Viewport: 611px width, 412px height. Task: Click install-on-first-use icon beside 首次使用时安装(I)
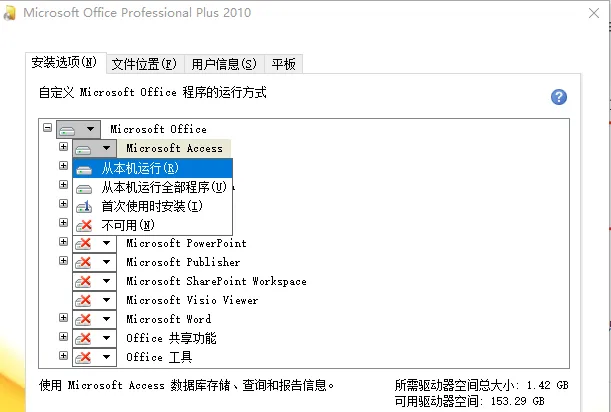coord(84,207)
